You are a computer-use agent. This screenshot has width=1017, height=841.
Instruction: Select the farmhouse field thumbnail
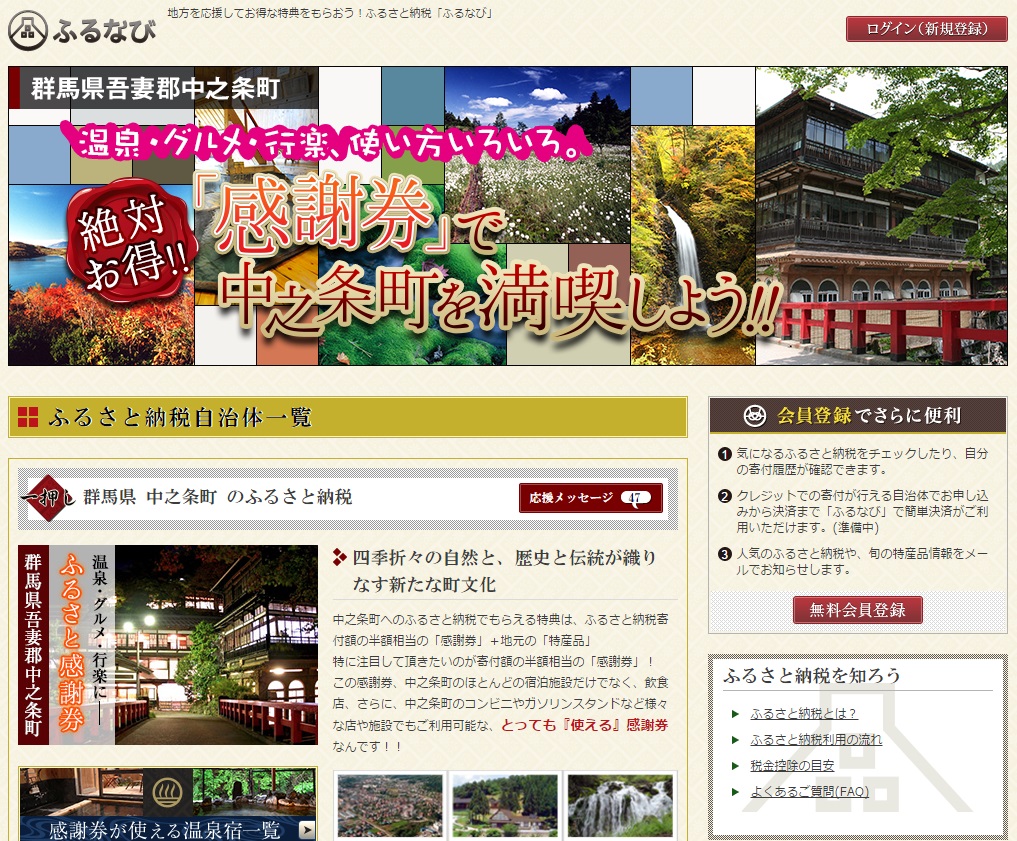(x=505, y=805)
